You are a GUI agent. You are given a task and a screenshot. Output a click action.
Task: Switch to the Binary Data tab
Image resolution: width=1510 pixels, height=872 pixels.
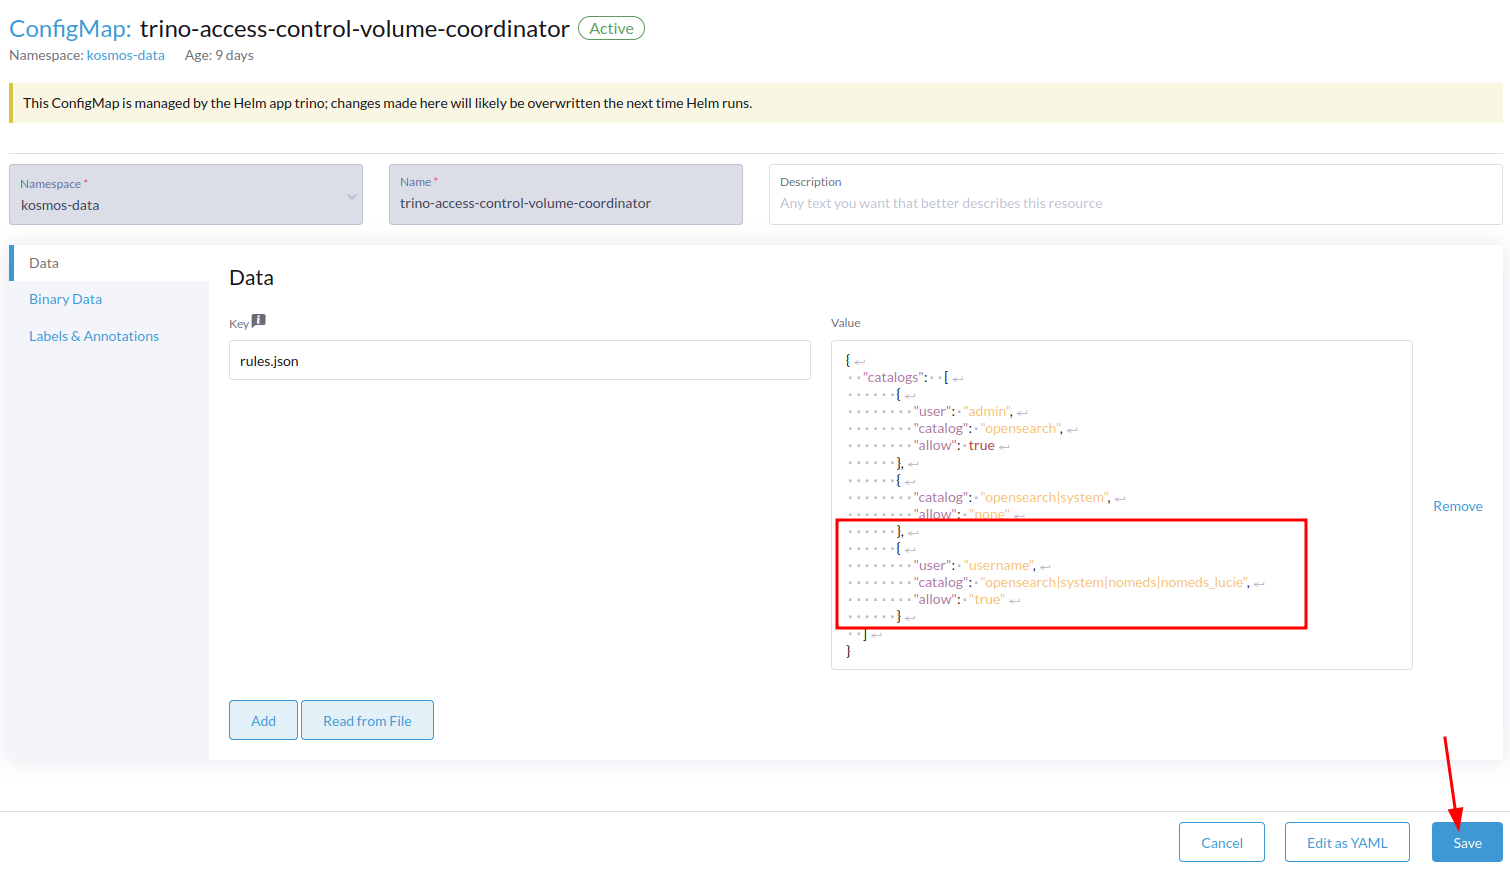tap(66, 299)
